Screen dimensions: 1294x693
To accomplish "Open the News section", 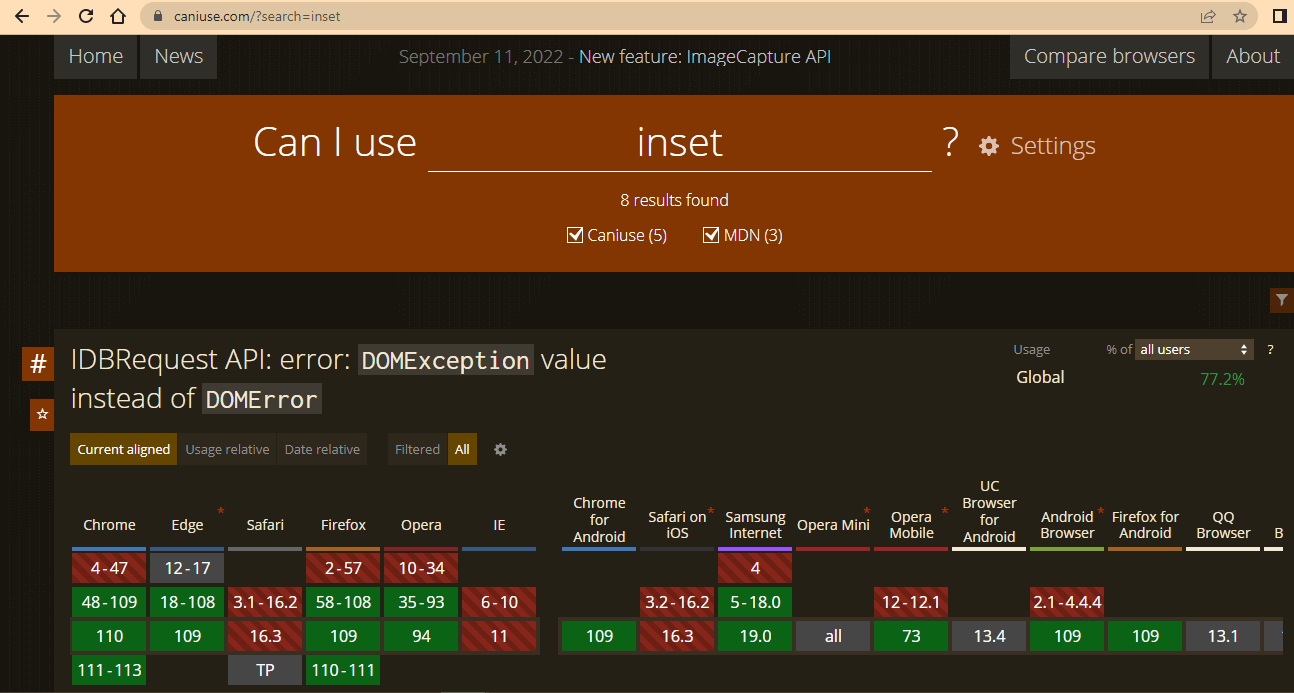I will coord(177,56).
